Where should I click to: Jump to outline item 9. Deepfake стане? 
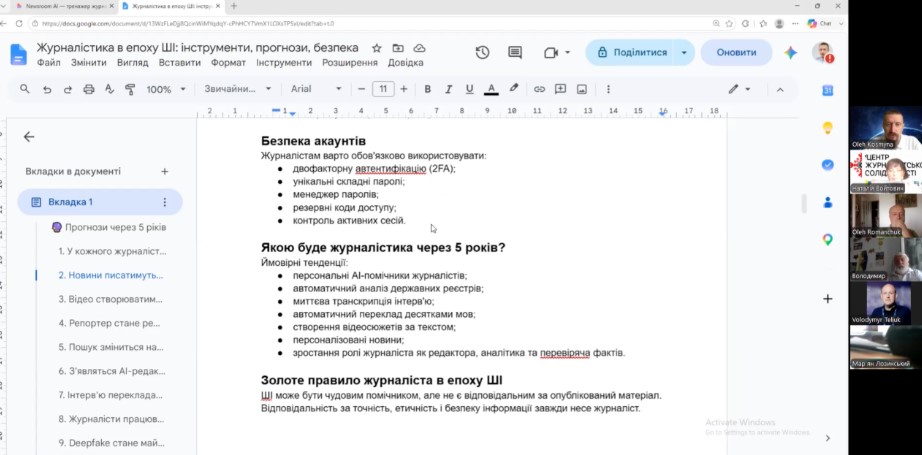click(x=112, y=443)
